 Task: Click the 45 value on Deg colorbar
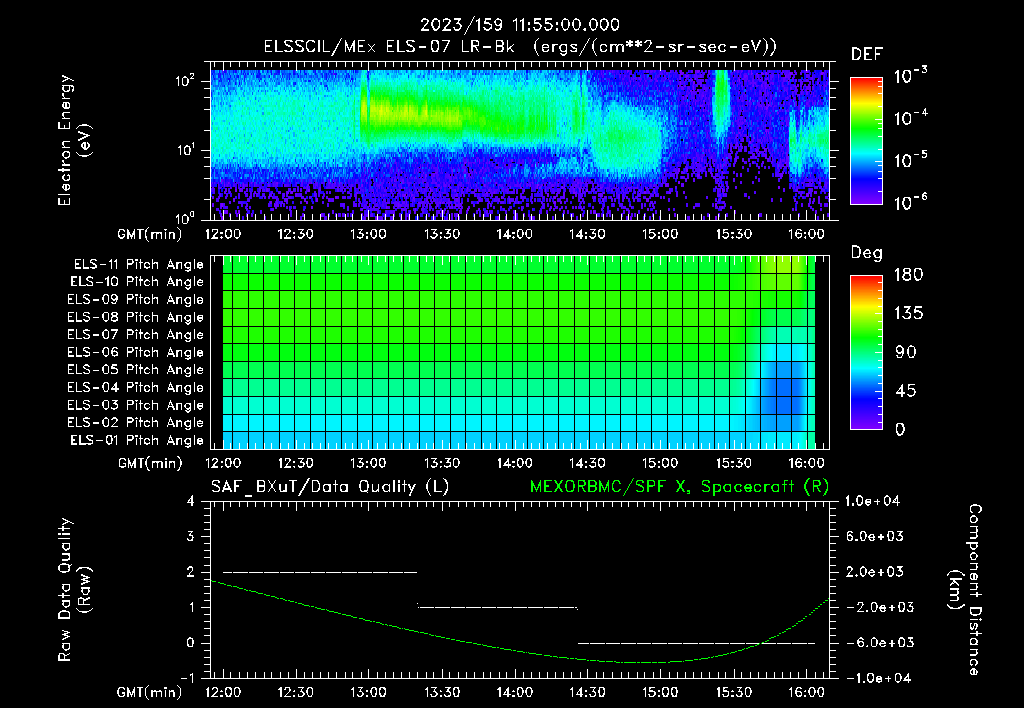click(x=908, y=391)
